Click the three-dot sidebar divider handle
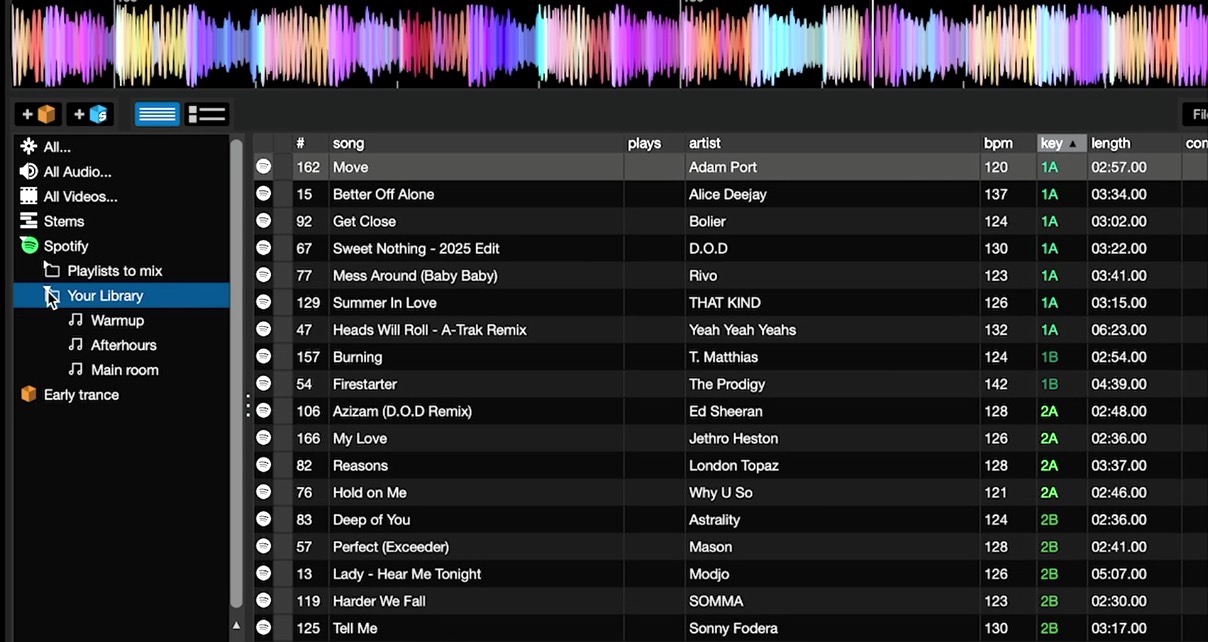1208x642 pixels. pos(247,405)
